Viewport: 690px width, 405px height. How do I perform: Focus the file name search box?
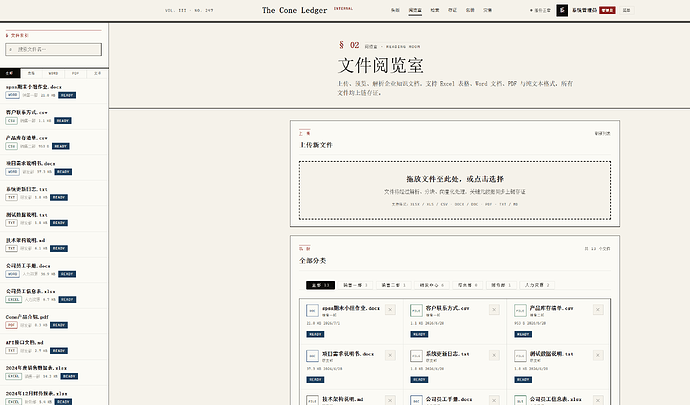point(54,49)
